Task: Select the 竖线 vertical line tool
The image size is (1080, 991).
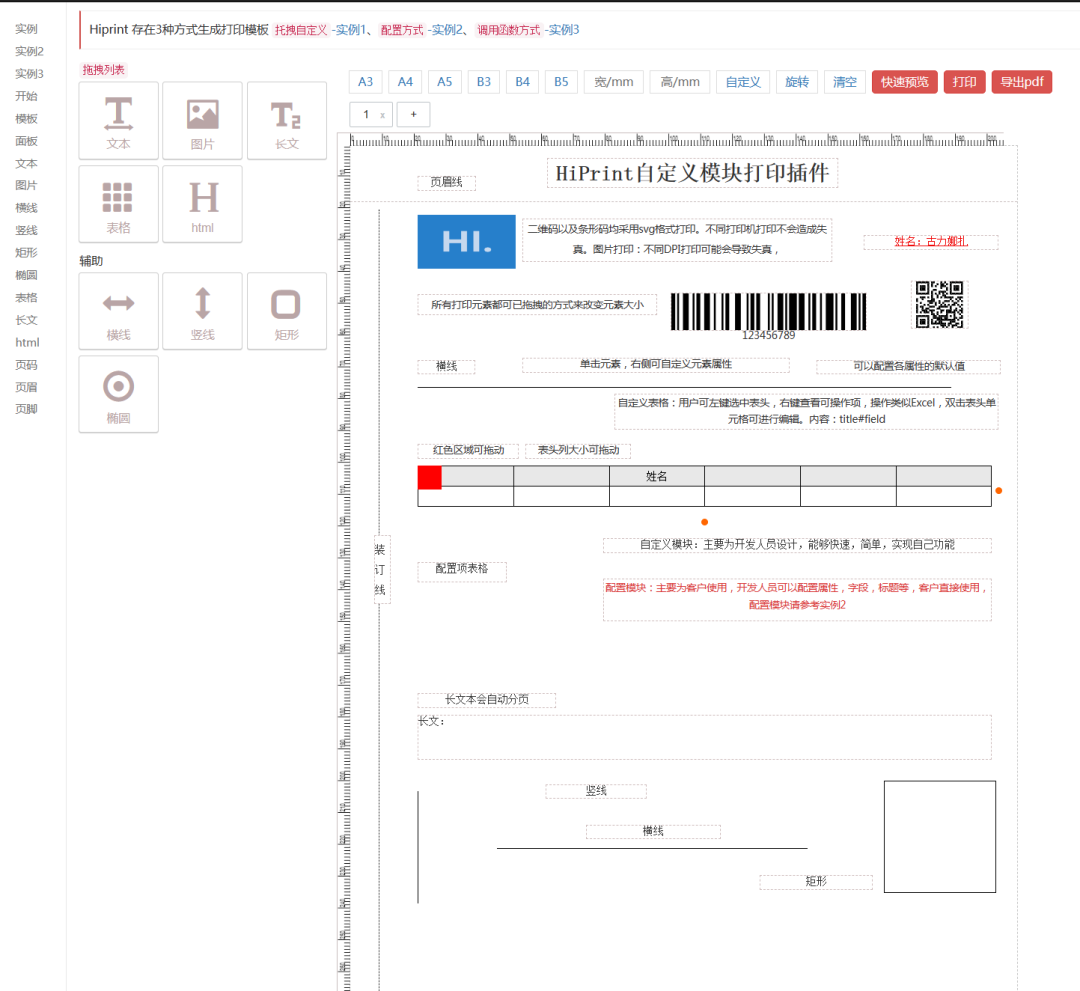Action: 202,311
